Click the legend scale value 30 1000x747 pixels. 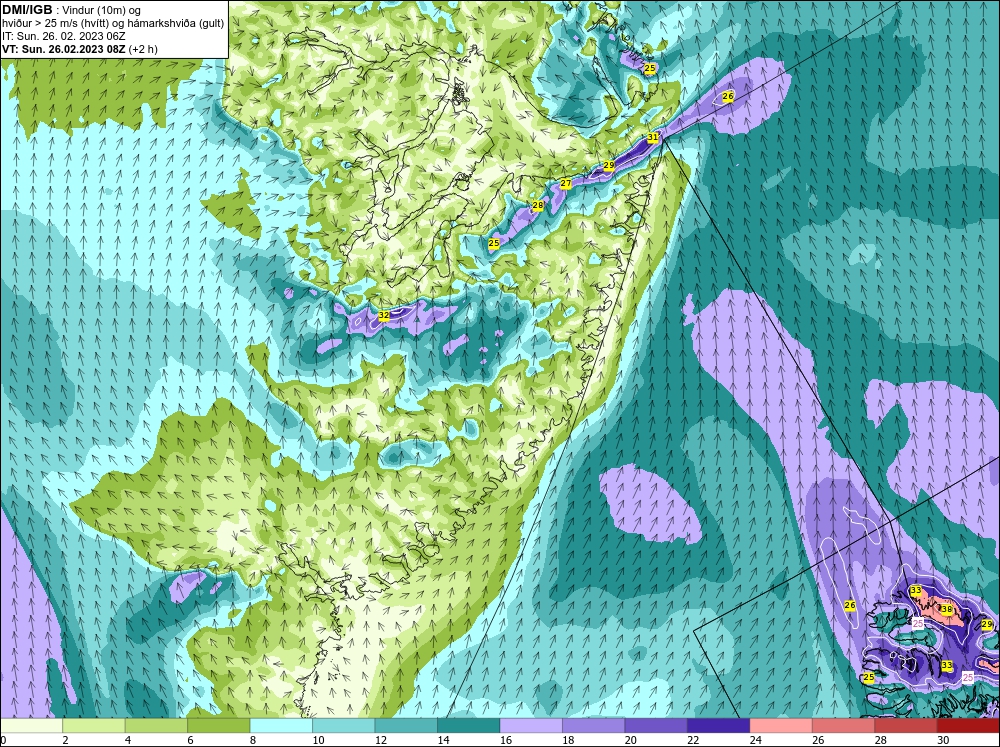click(943, 740)
